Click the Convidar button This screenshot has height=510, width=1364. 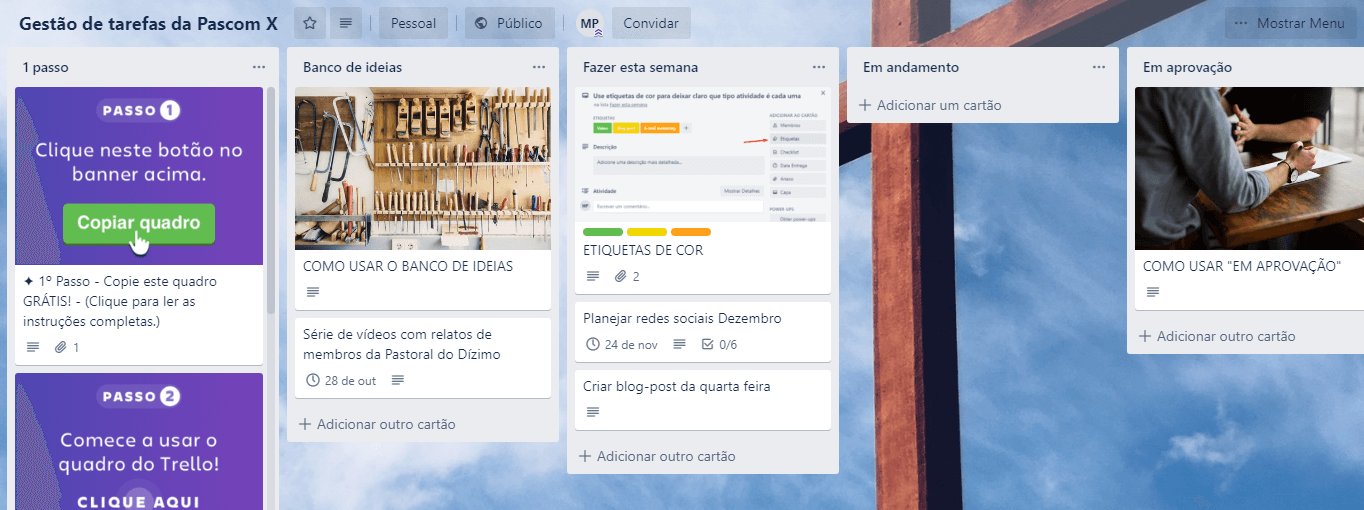[651, 23]
